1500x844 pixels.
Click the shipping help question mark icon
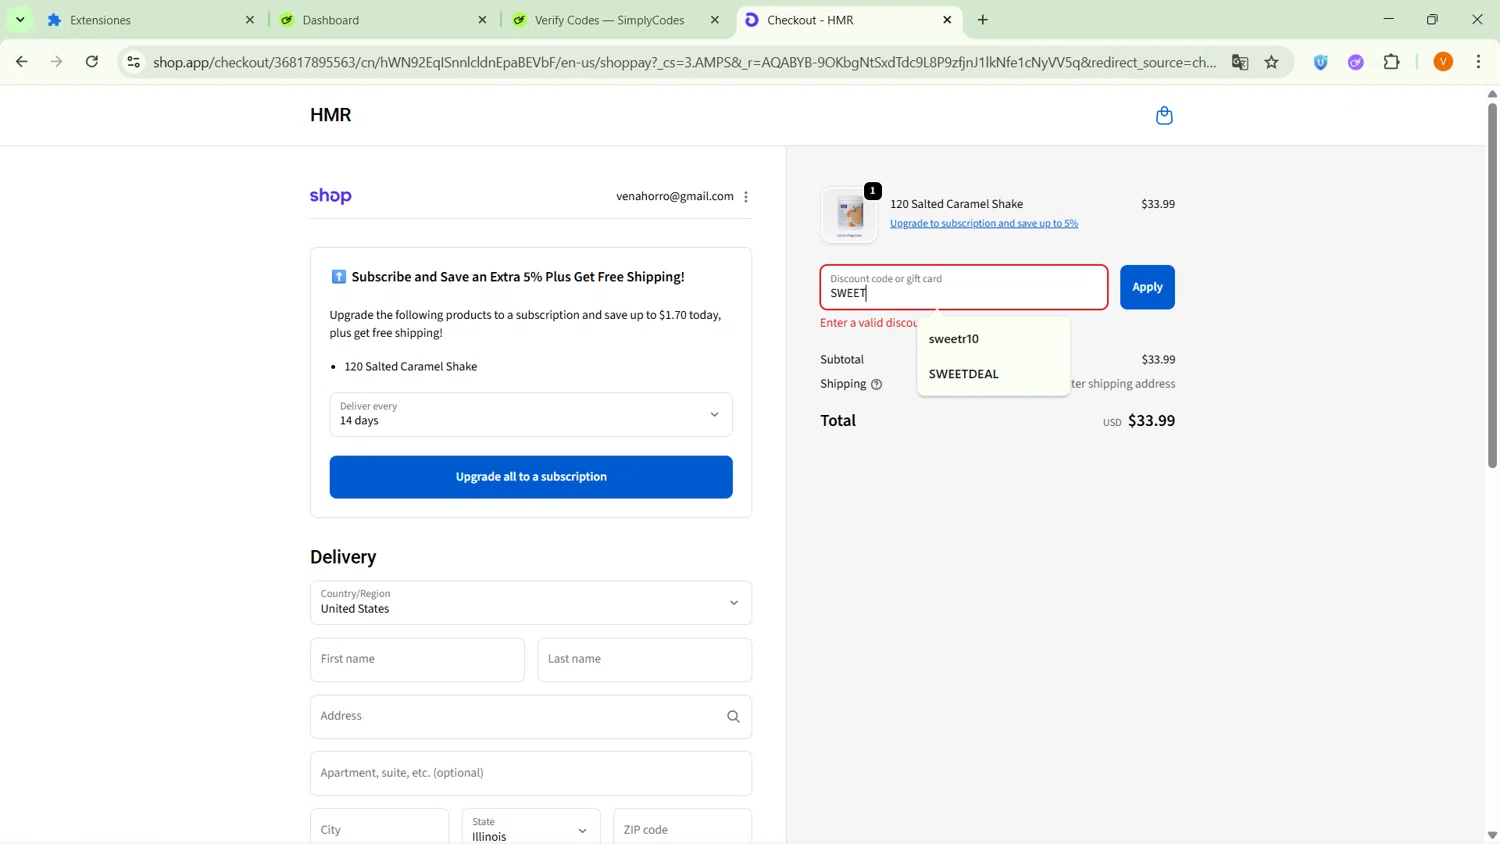coord(877,384)
